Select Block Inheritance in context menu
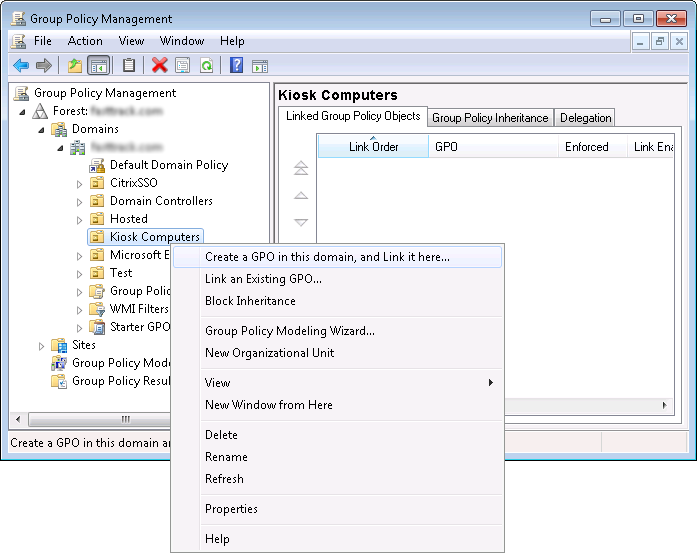697x553 pixels. point(337,301)
